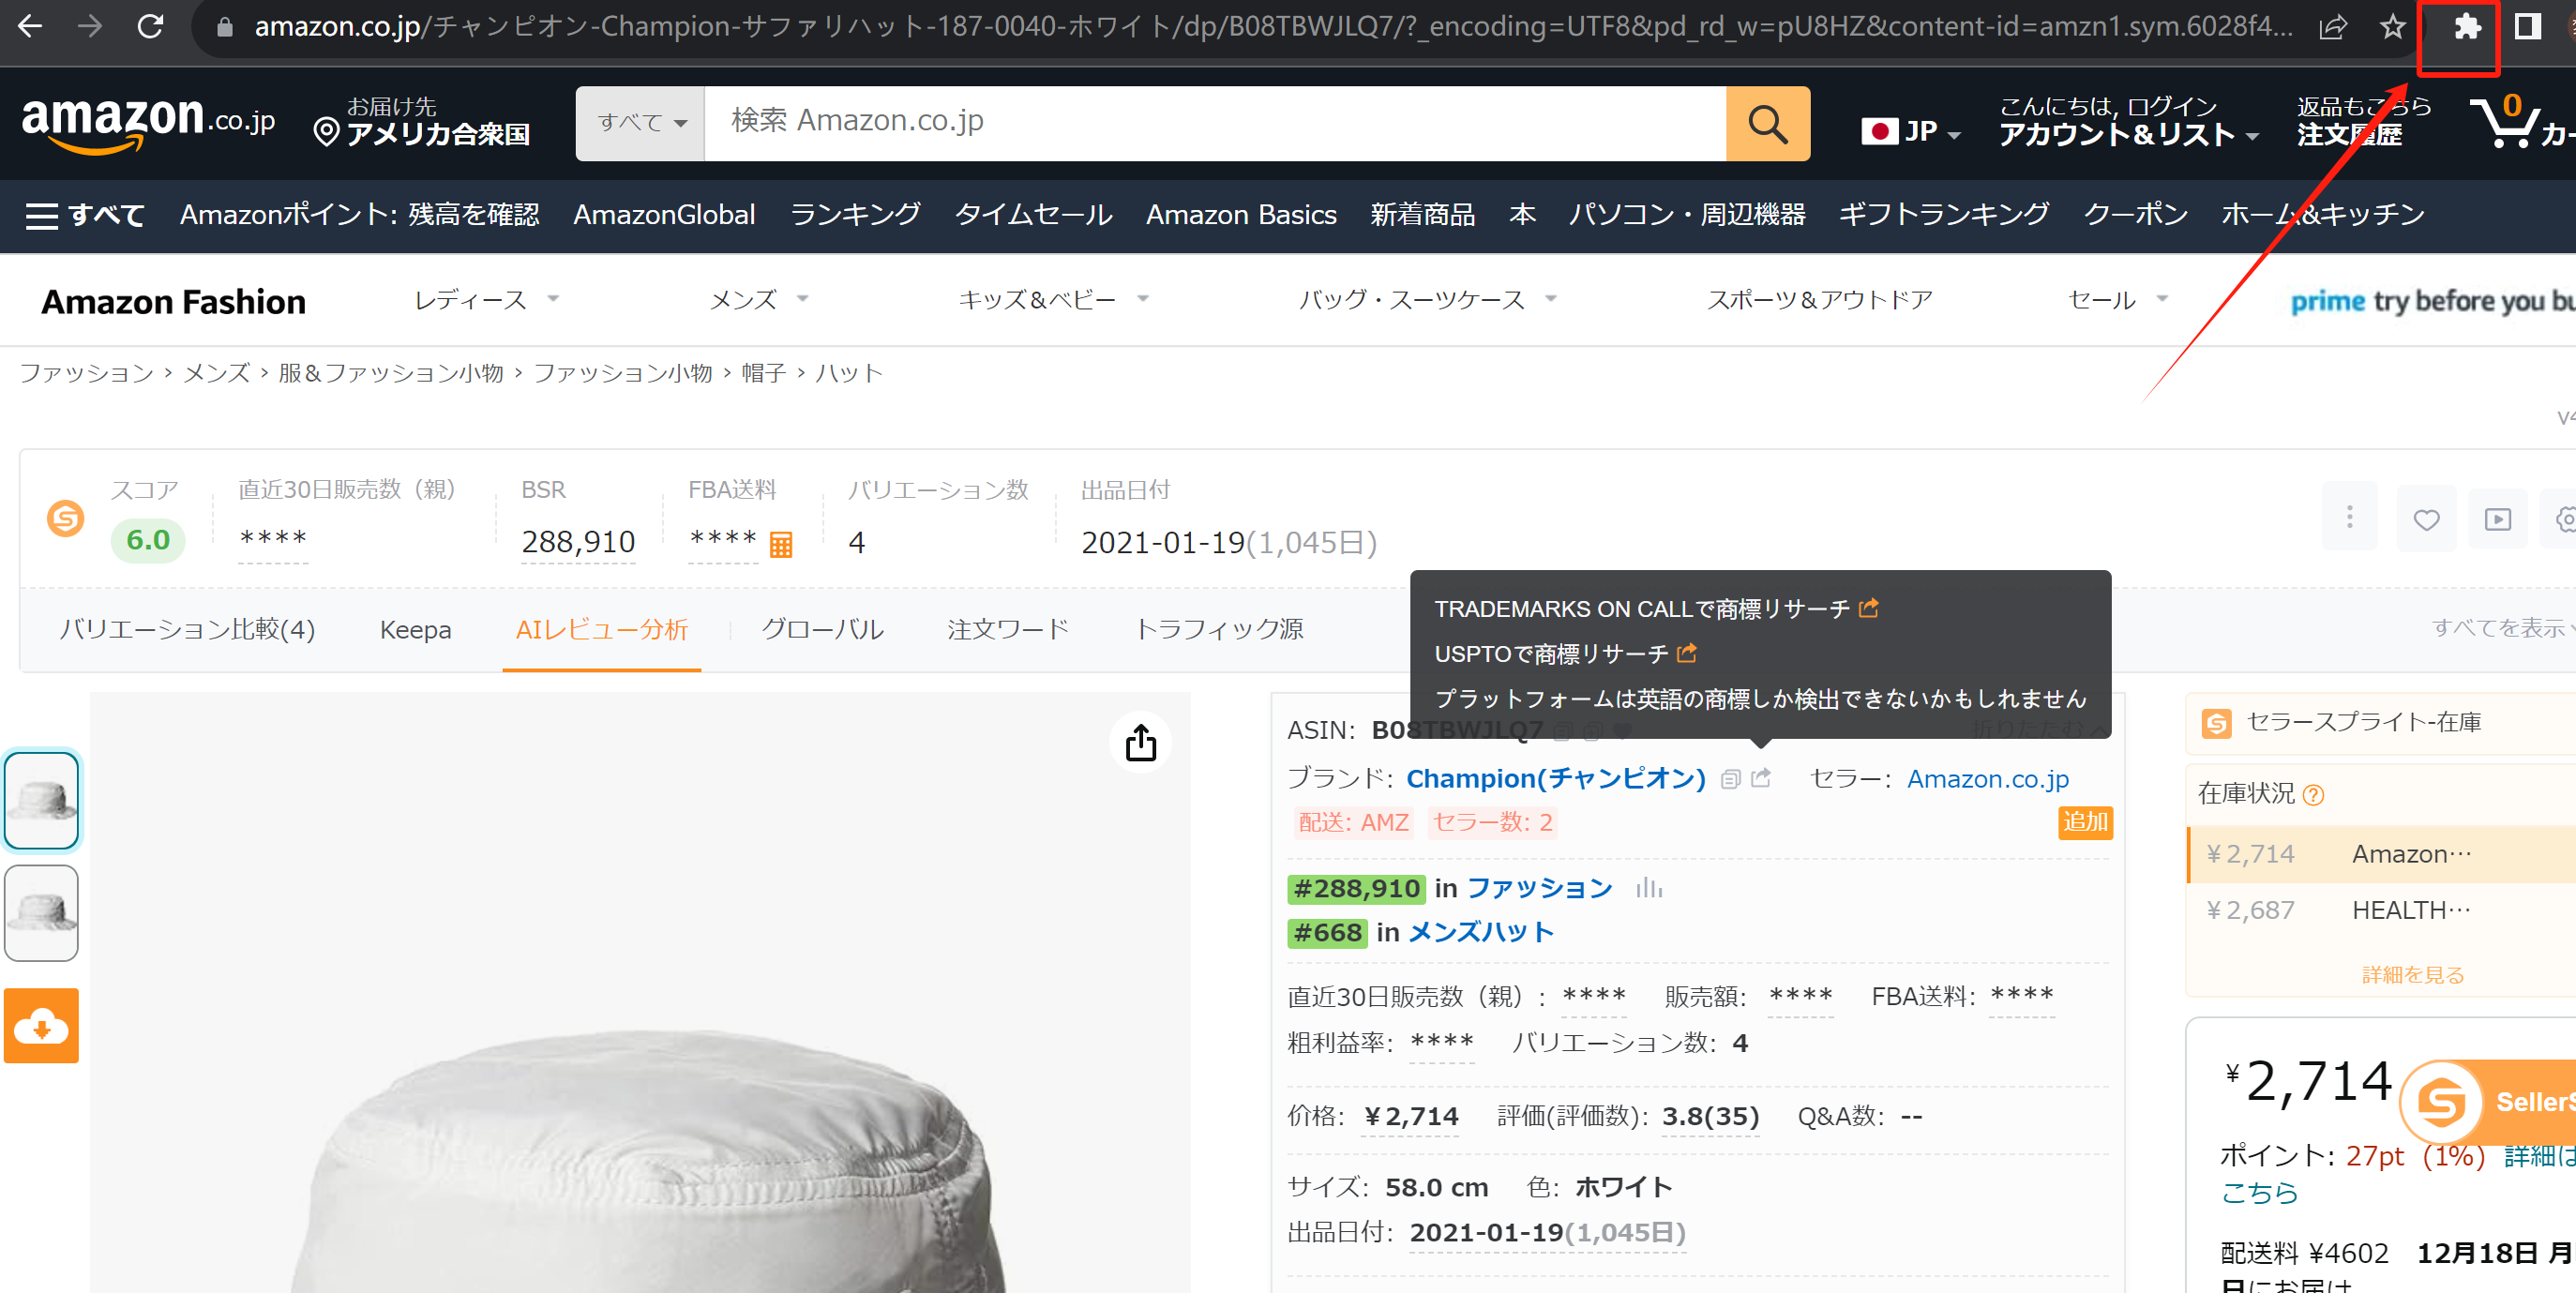Open the browser side panel icon
This screenshot has height=1293, width=2576.
coord(2527,27)
